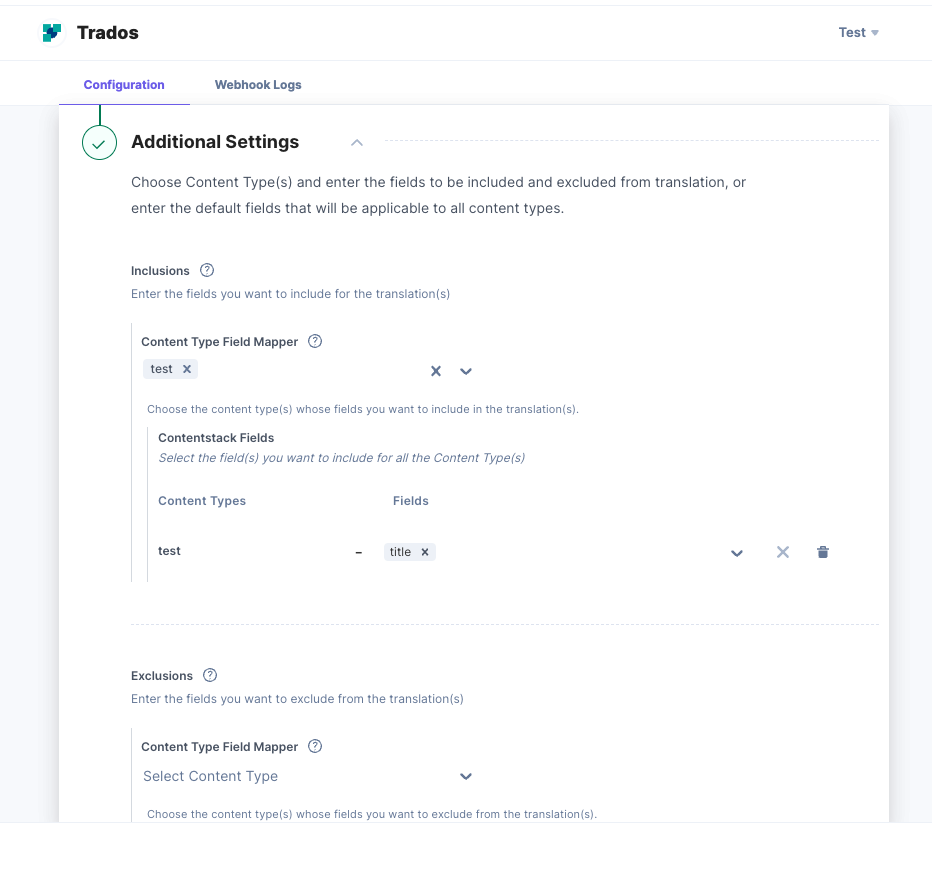932x883 pixels.
Task: Show help for Exclusions Content Type Field Mapper
Action: (315, 746)
